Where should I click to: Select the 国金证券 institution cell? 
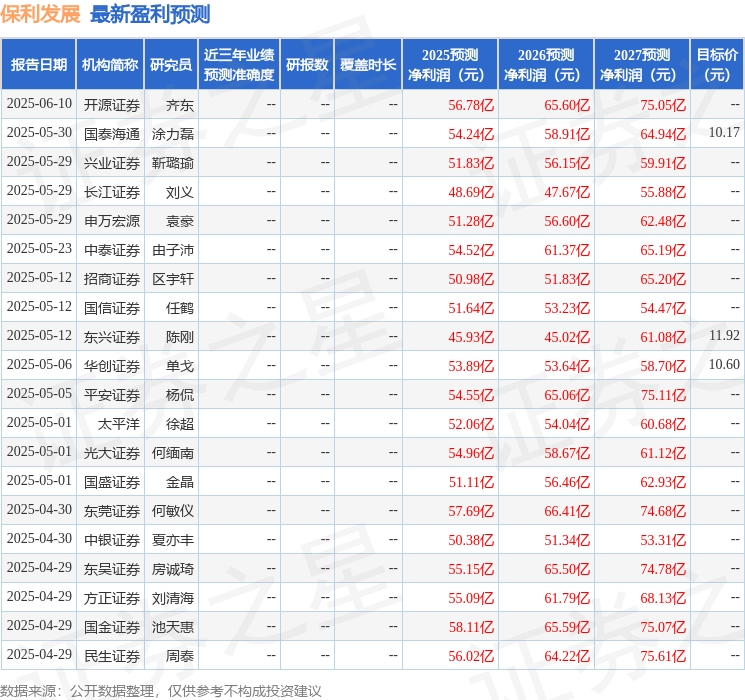112,627
